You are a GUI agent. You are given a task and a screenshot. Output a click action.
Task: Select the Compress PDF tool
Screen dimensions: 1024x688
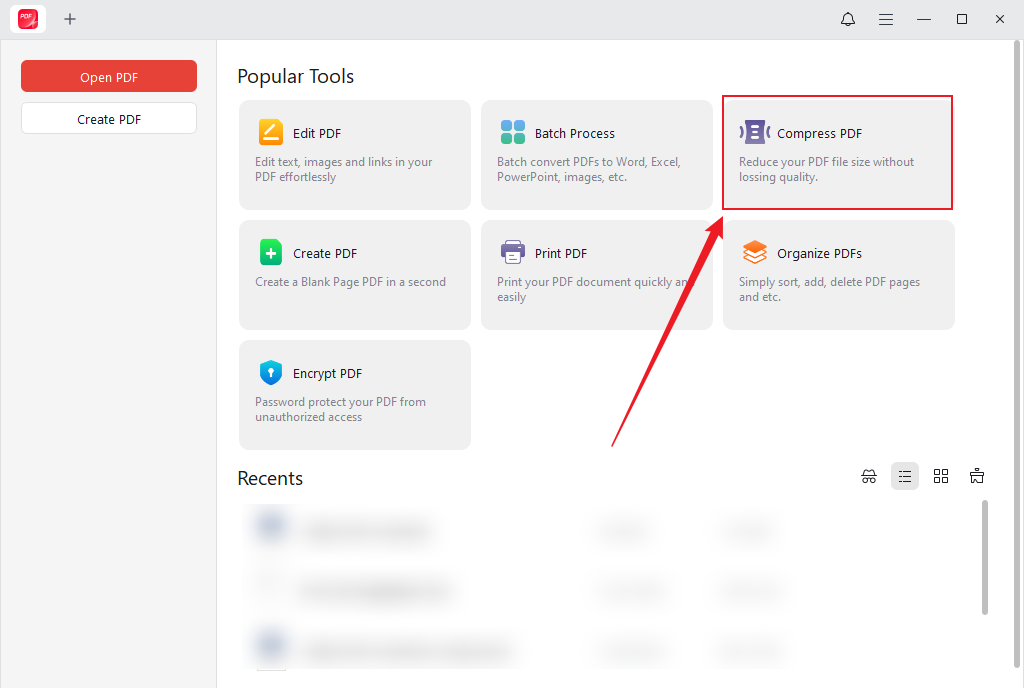[837, 152]
